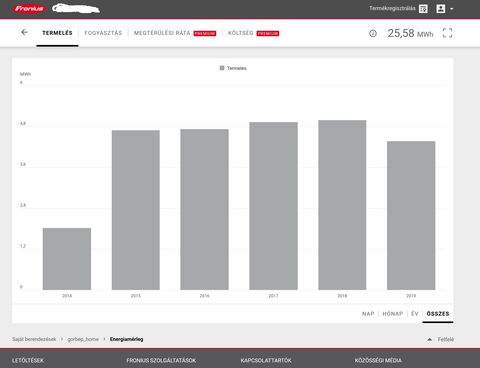Screen dimensions: 480x368
Task: Open the user account icon
Action: (x=441, y=9)
